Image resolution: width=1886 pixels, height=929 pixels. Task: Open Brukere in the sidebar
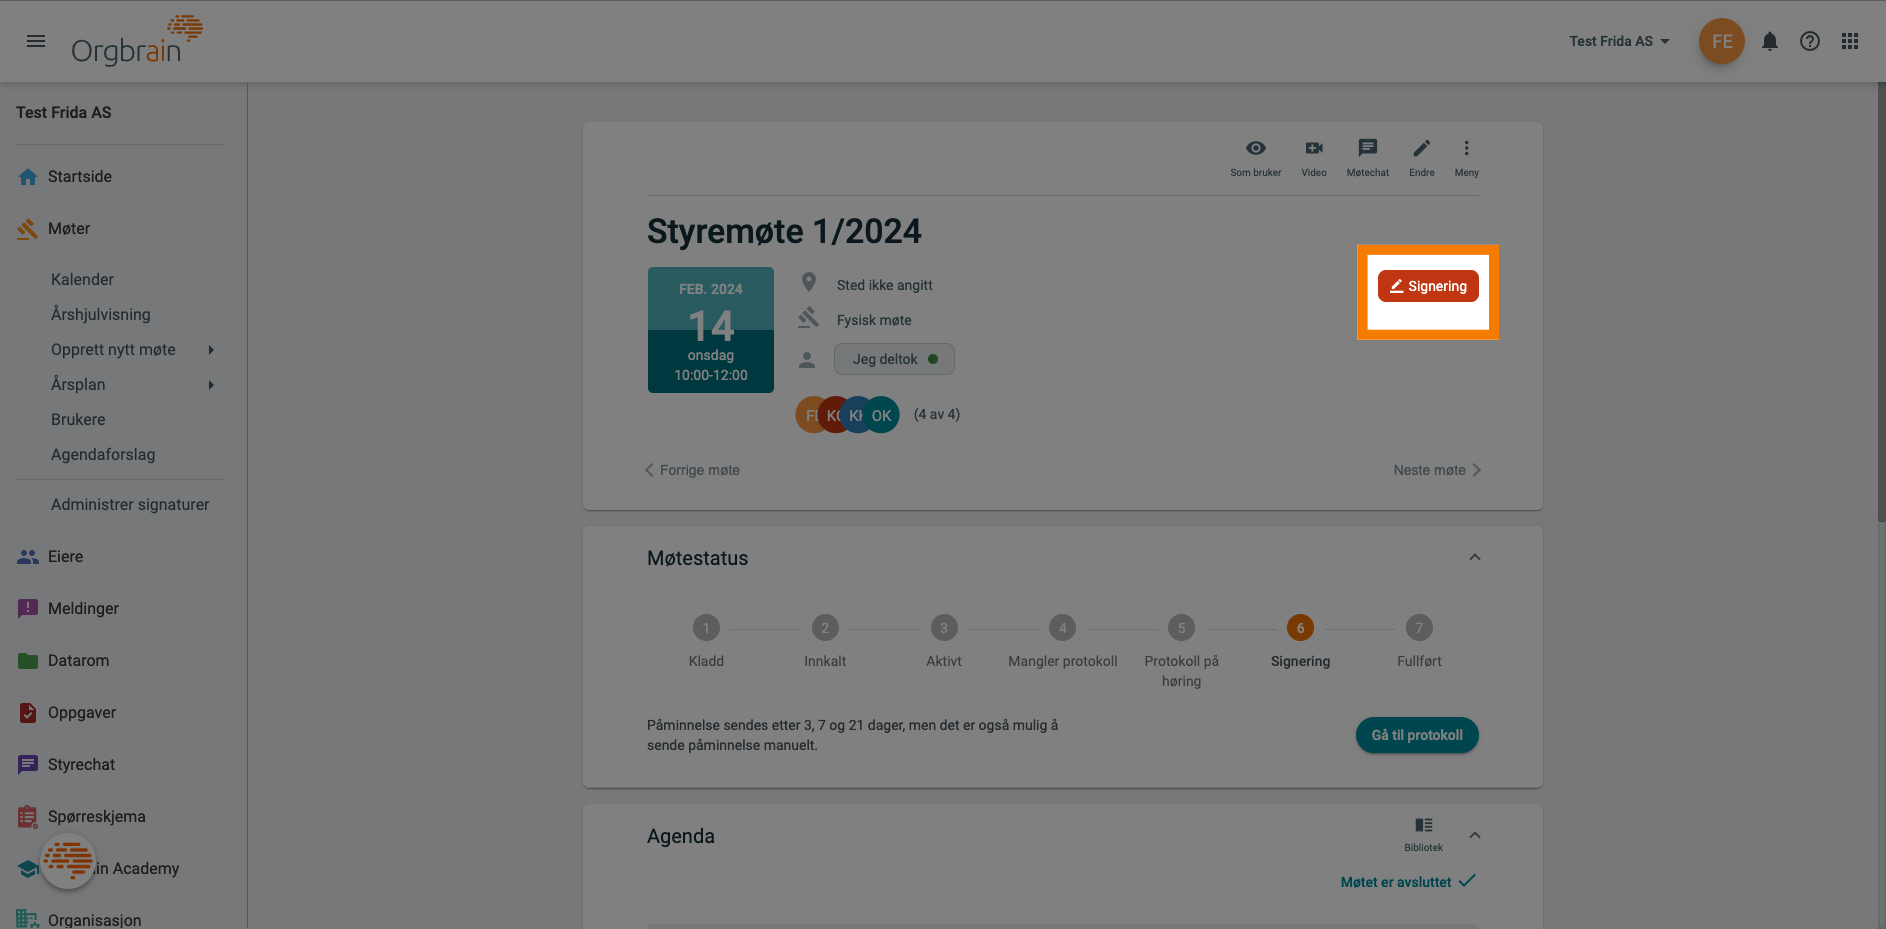tap(78, 419)
